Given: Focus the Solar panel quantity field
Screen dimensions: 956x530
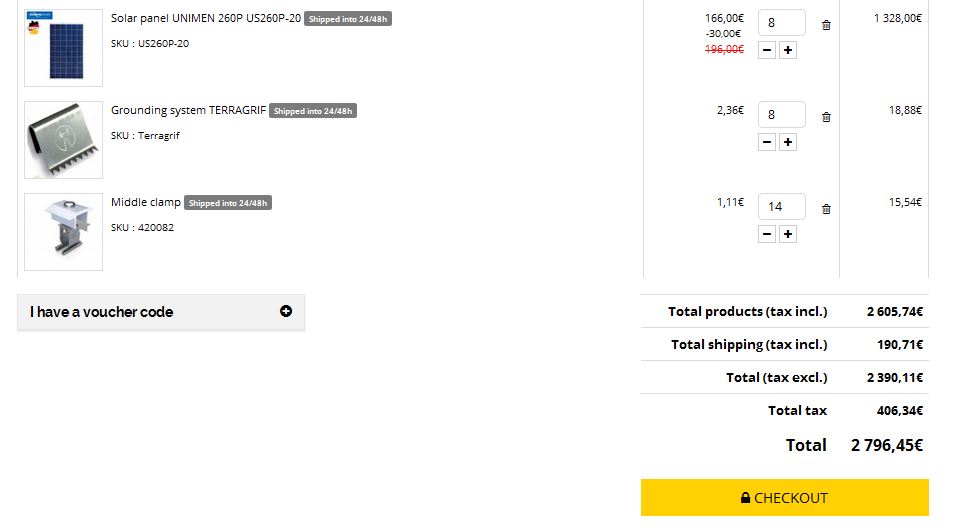Looking at the screenshot, I should [x=782, y=23].
